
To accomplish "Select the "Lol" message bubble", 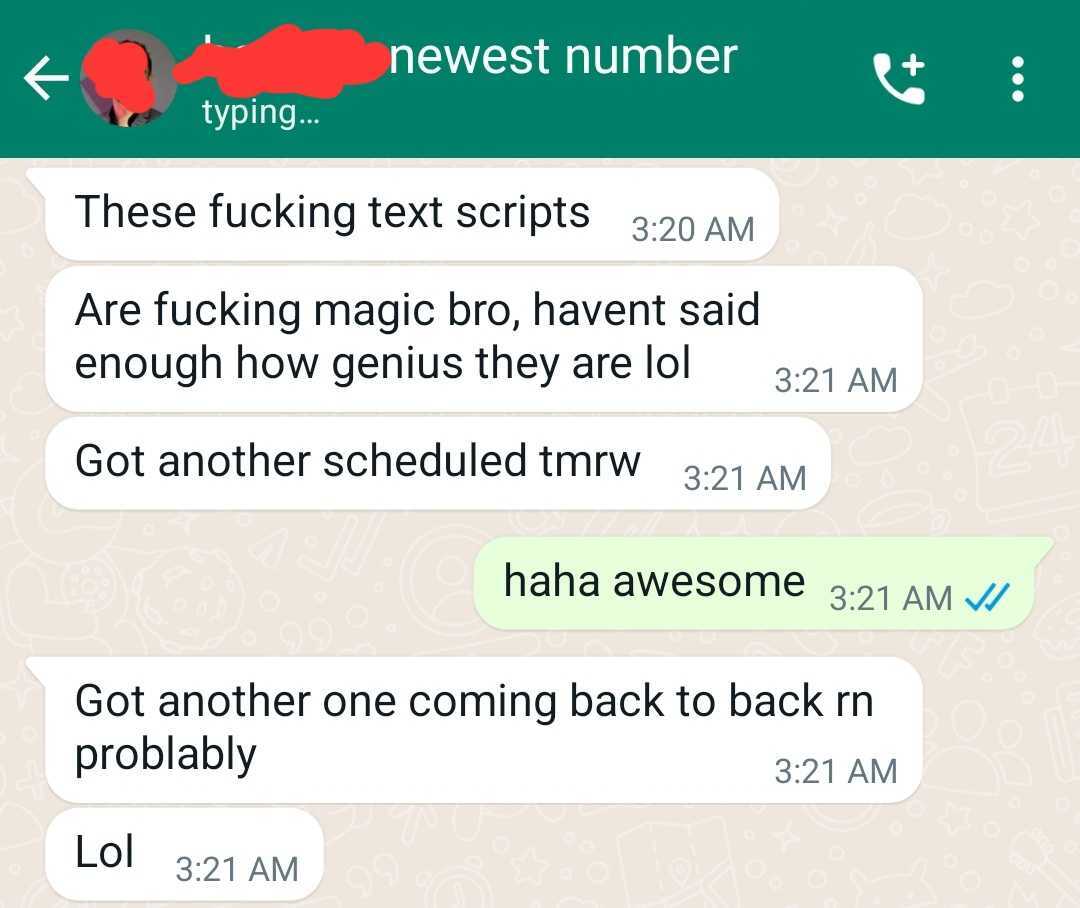I will (x=185, y=854).
